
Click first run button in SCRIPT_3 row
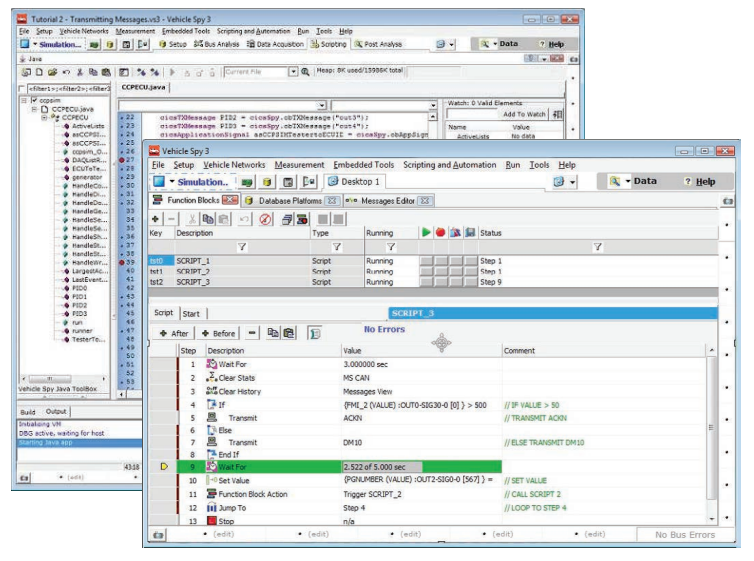(426, 282)
